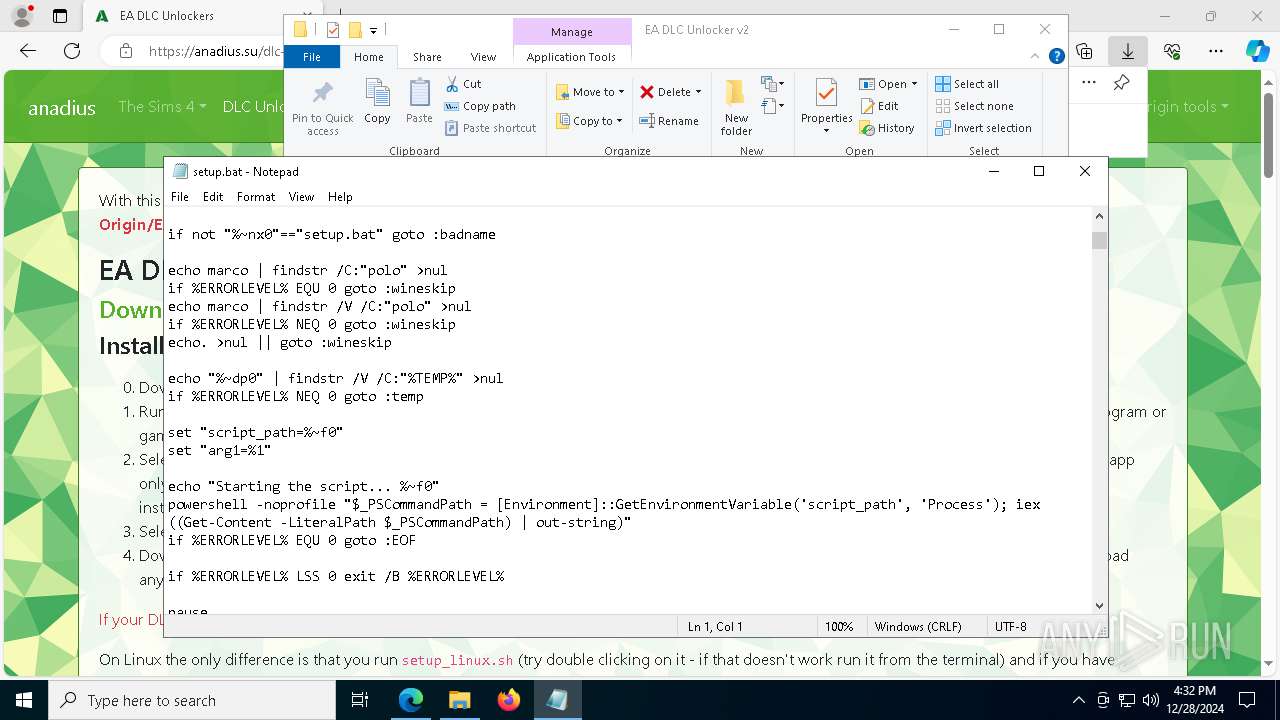
Task: Show hidden system tray icons
Action: click(1078, 700)
